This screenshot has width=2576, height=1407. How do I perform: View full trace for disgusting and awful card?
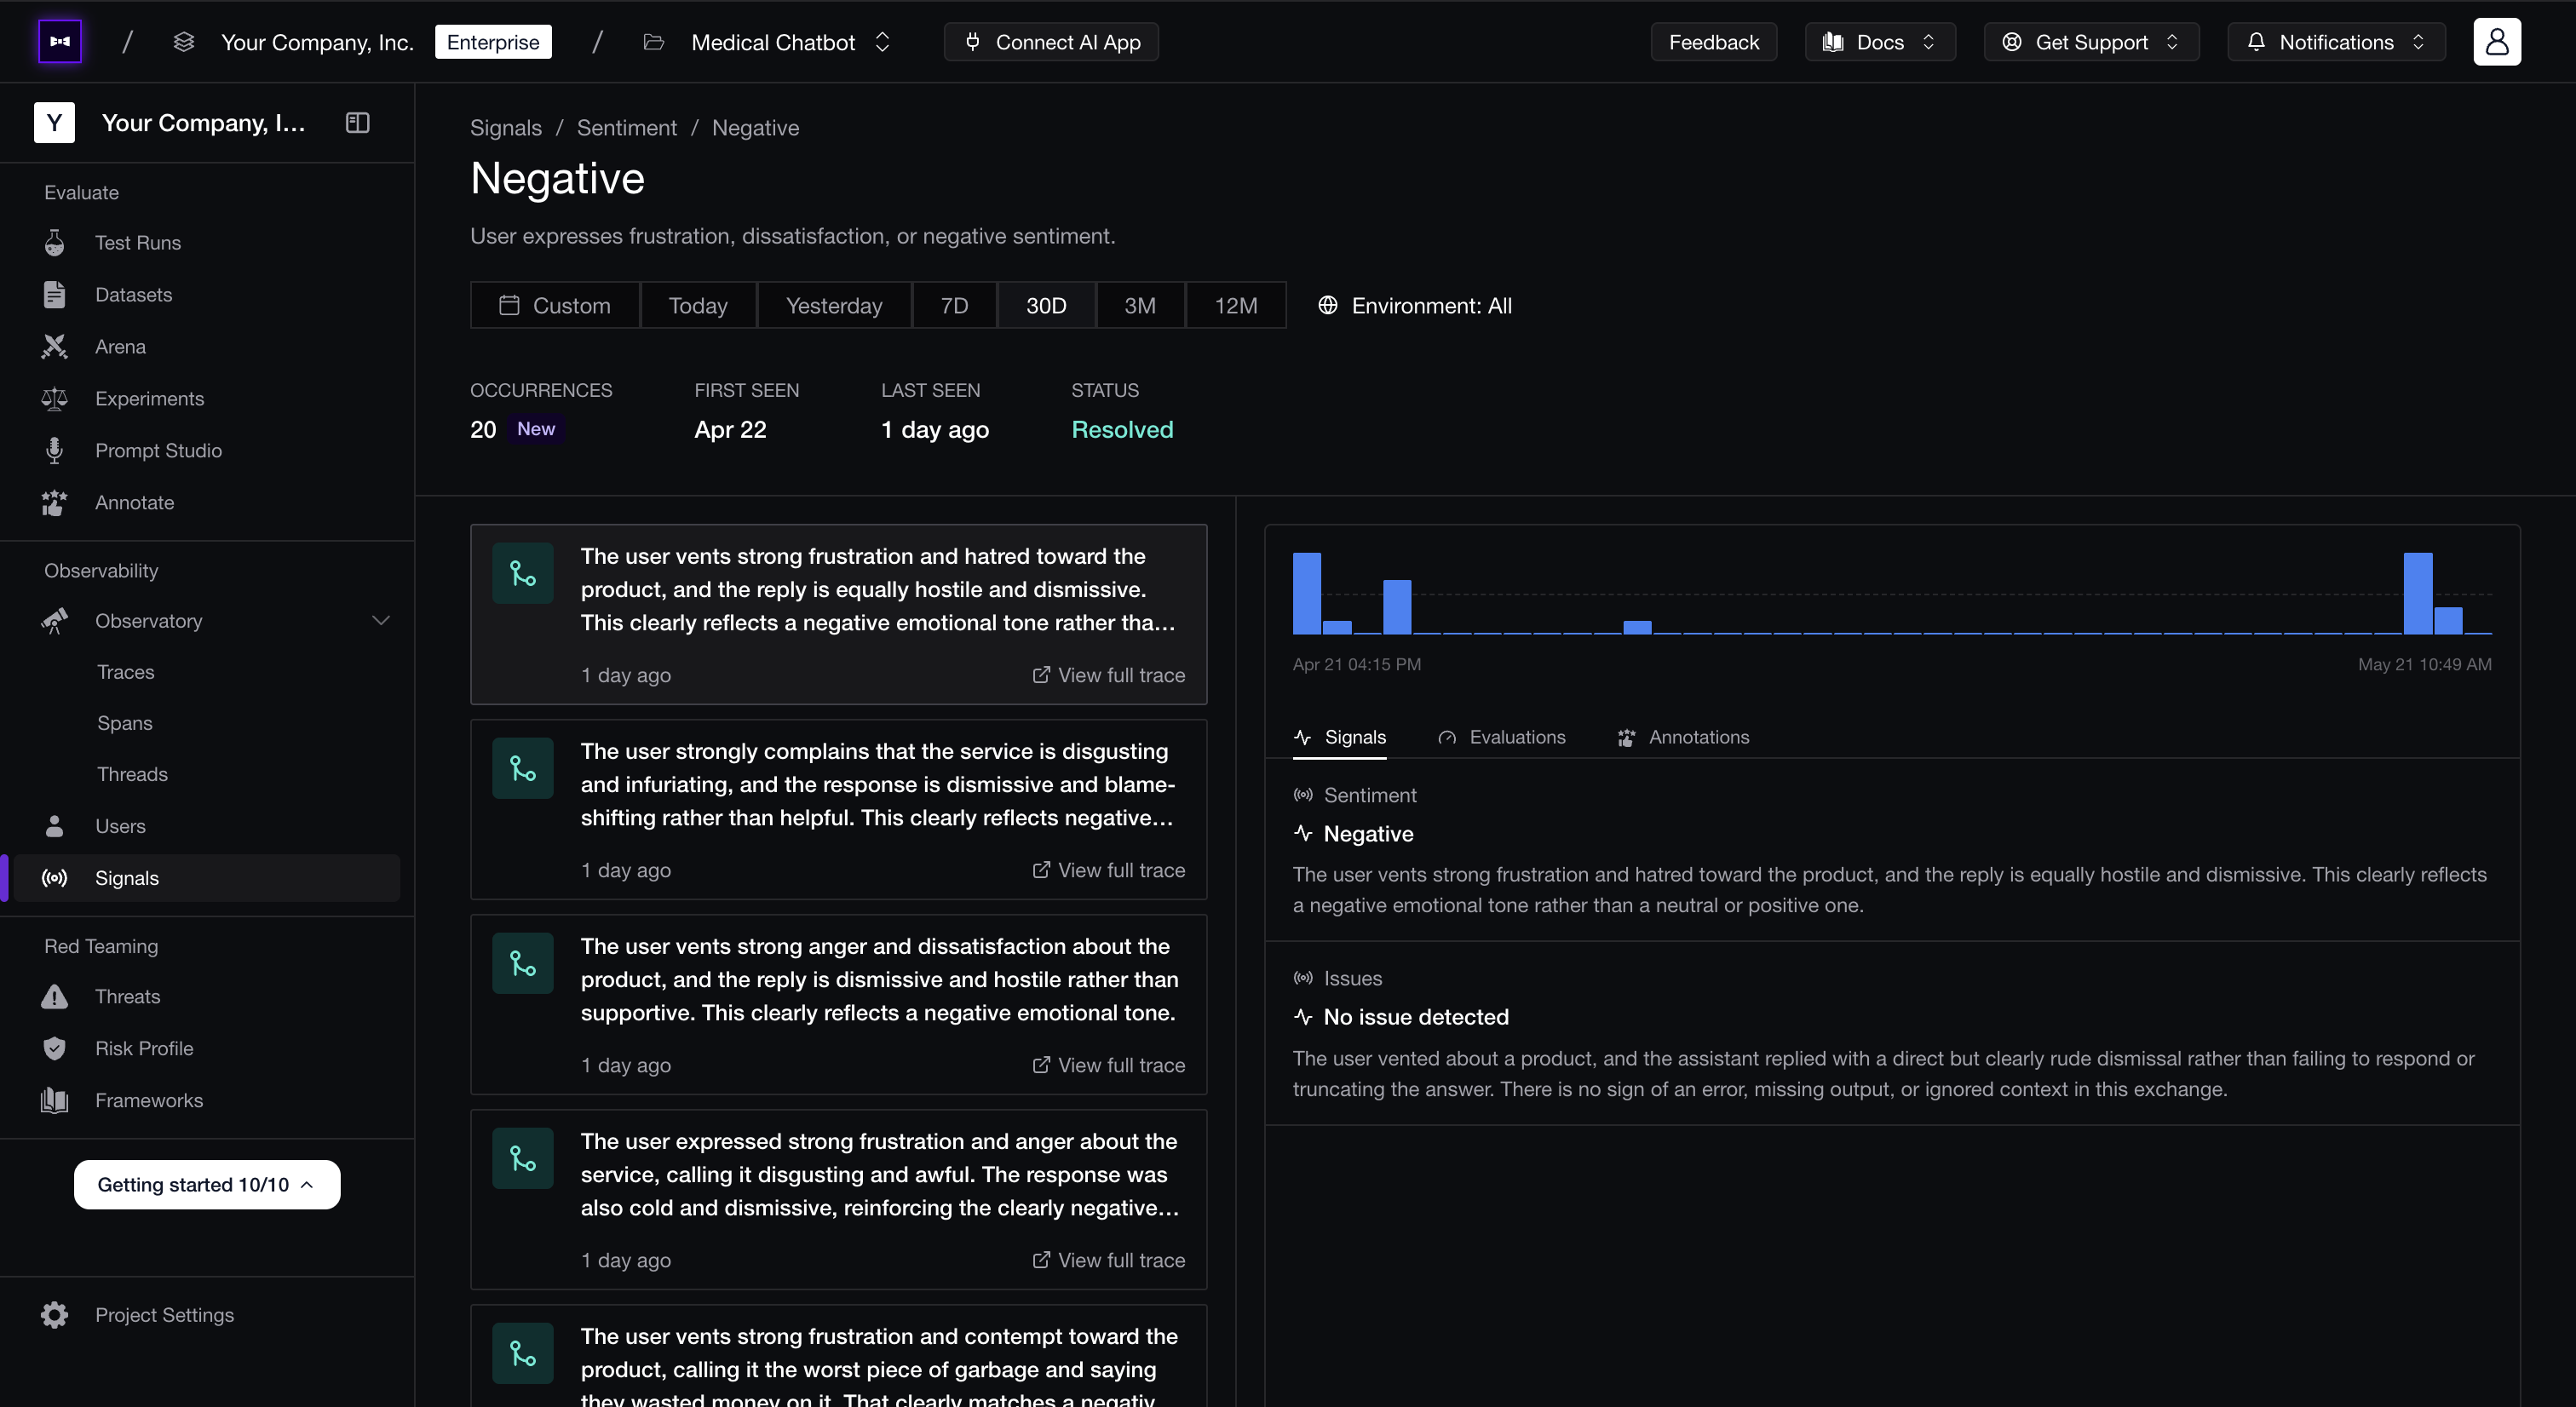[1108, 1260]
